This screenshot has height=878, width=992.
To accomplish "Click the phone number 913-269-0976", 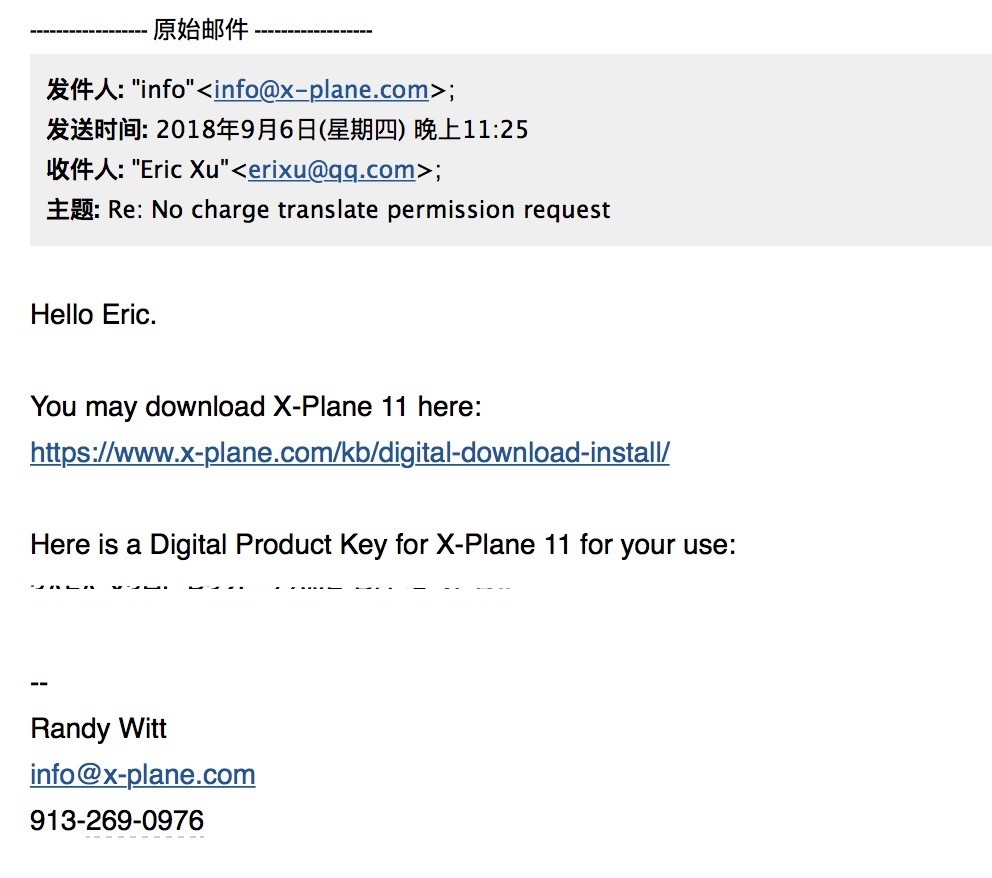I will pos(117,820).
